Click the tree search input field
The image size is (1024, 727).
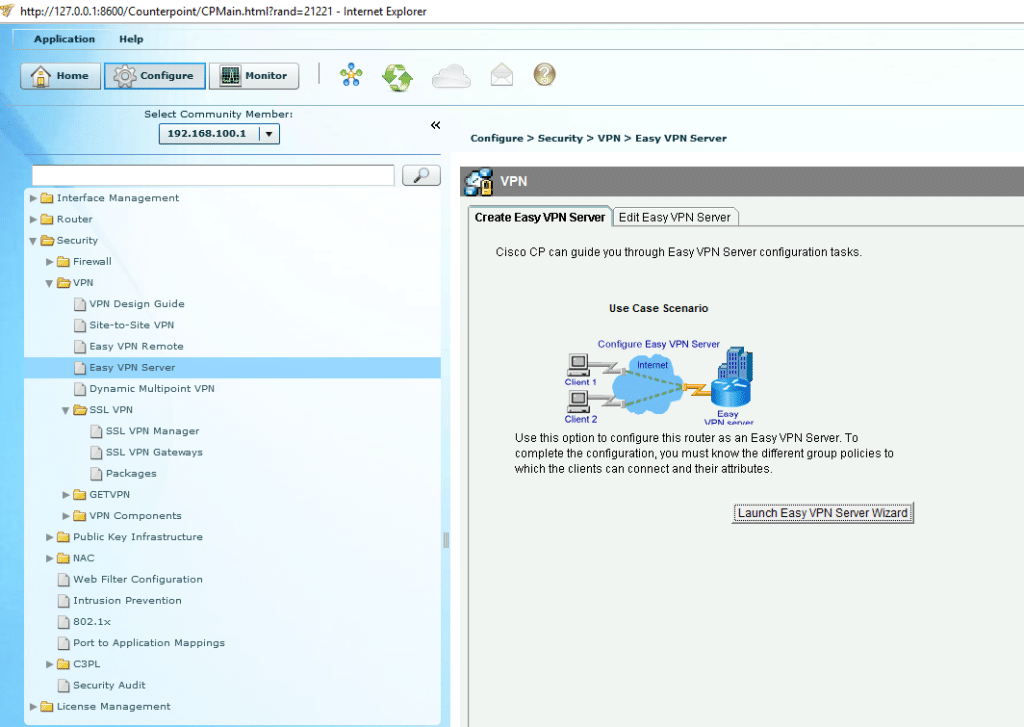coord(210,174)
